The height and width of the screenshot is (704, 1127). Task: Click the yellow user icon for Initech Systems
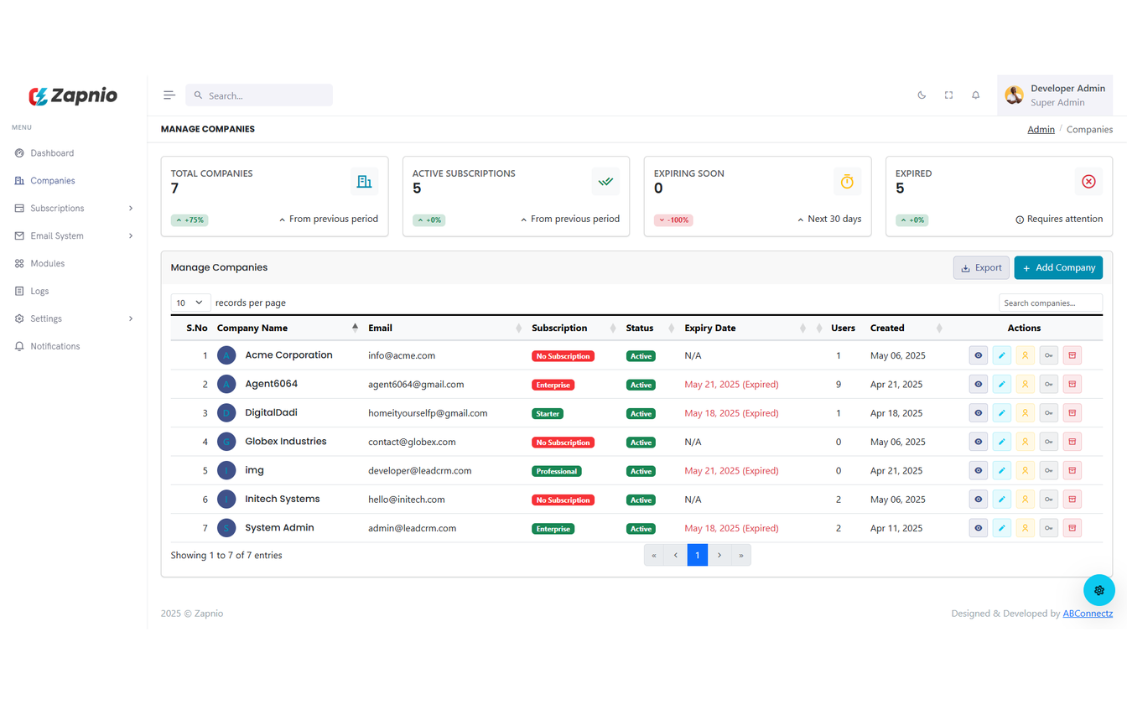[1025, 499]
